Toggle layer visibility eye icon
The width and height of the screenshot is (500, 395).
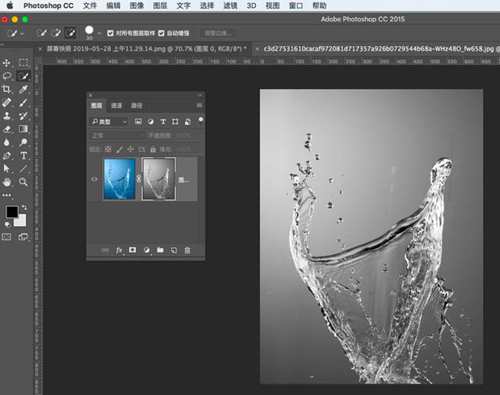94,179
